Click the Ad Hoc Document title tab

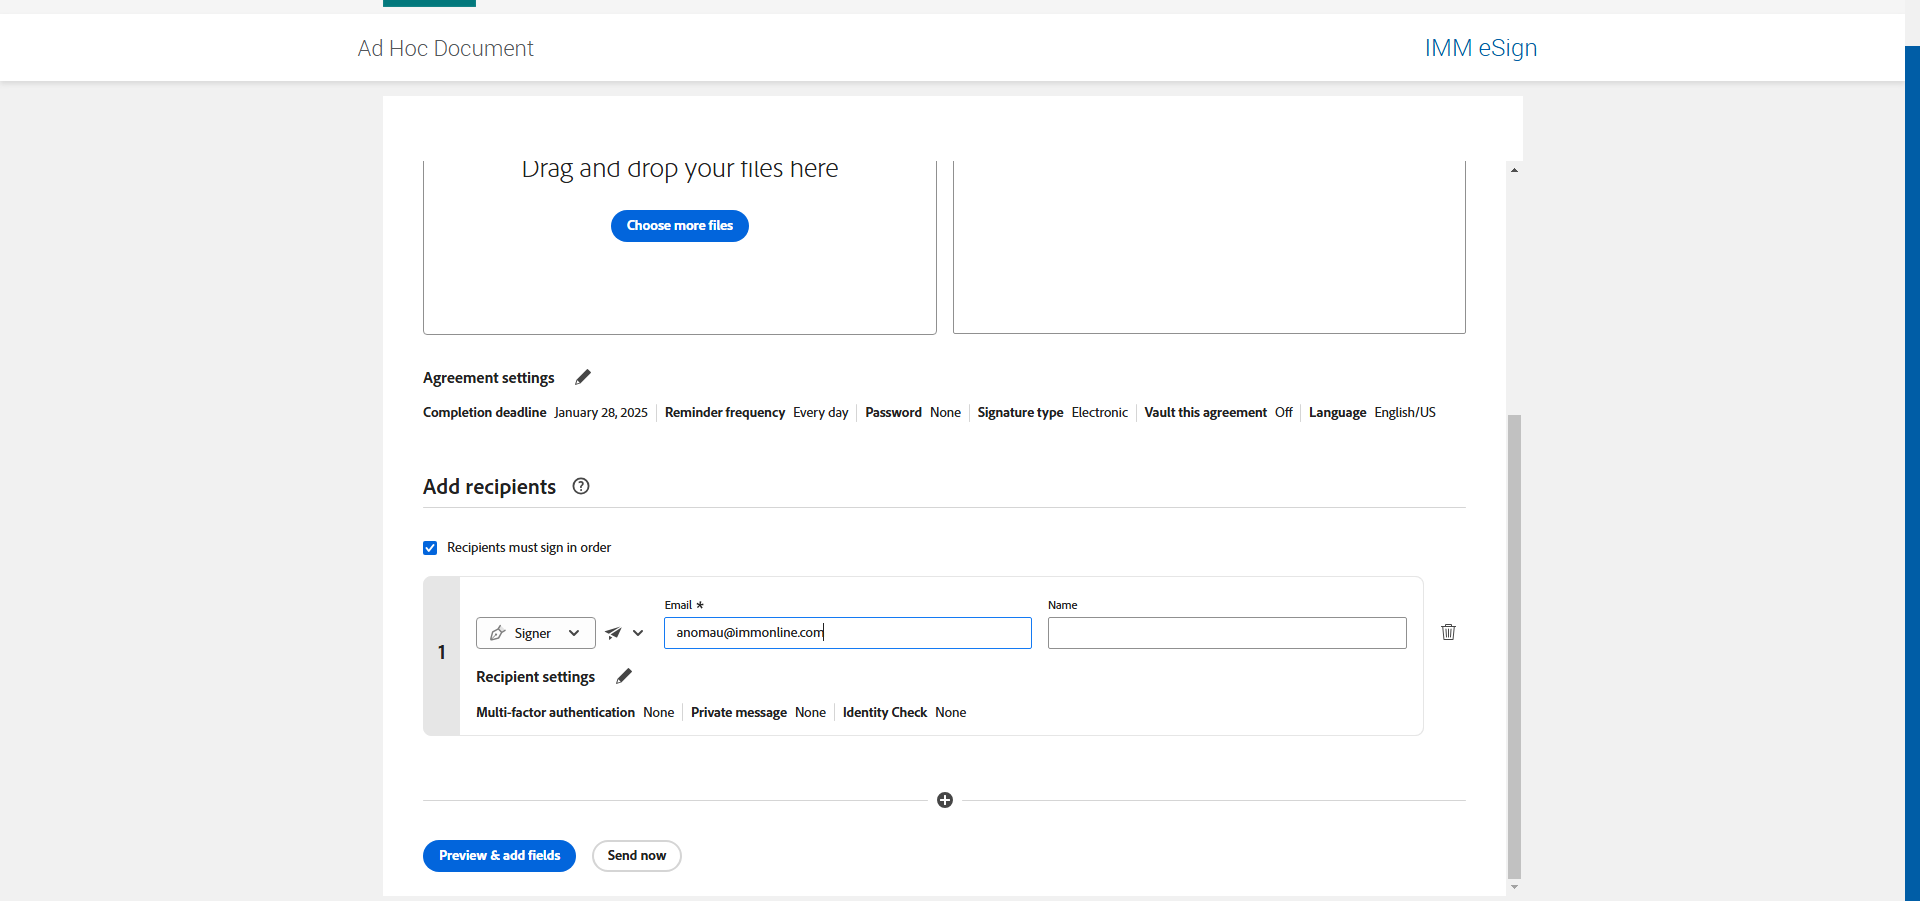pos(445,48)
